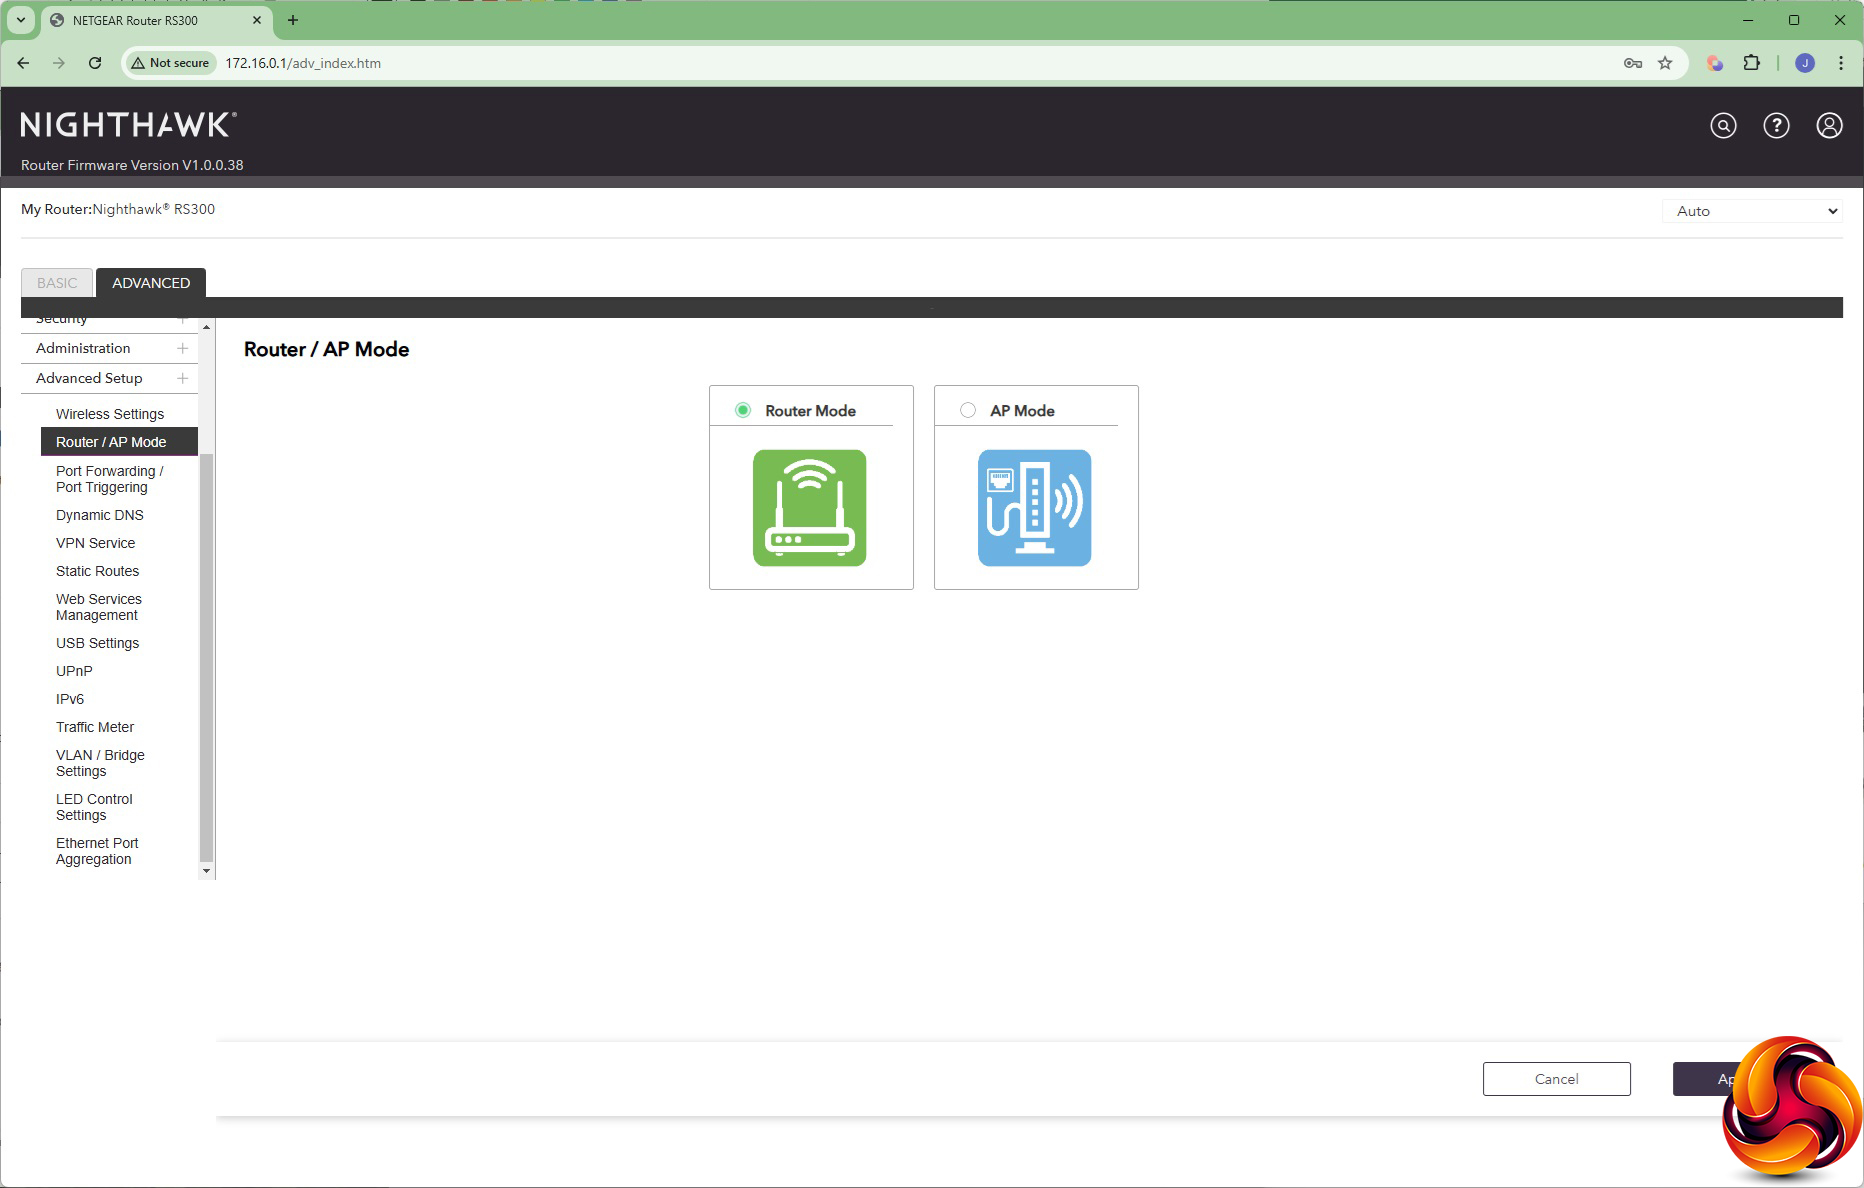
Task: Open saved passwords key icon
Action: (1633, 63)
